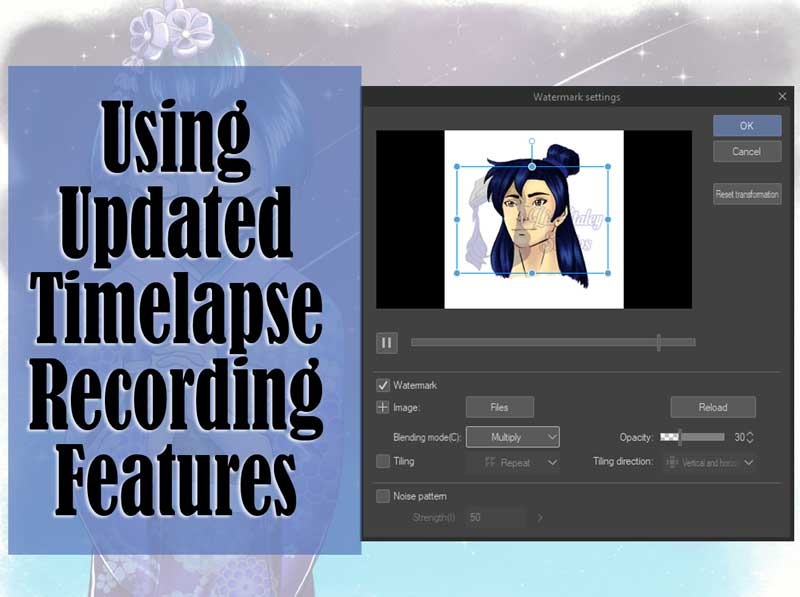
Task: Close the Watermark settings dialog
Action: [782, 96]
